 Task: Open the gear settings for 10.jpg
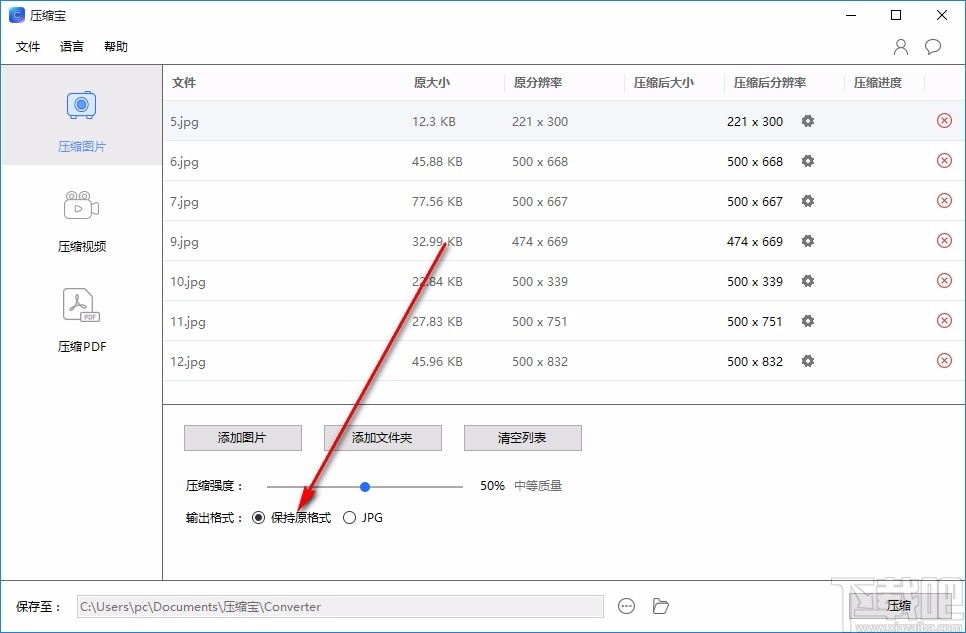click(807, 281)
